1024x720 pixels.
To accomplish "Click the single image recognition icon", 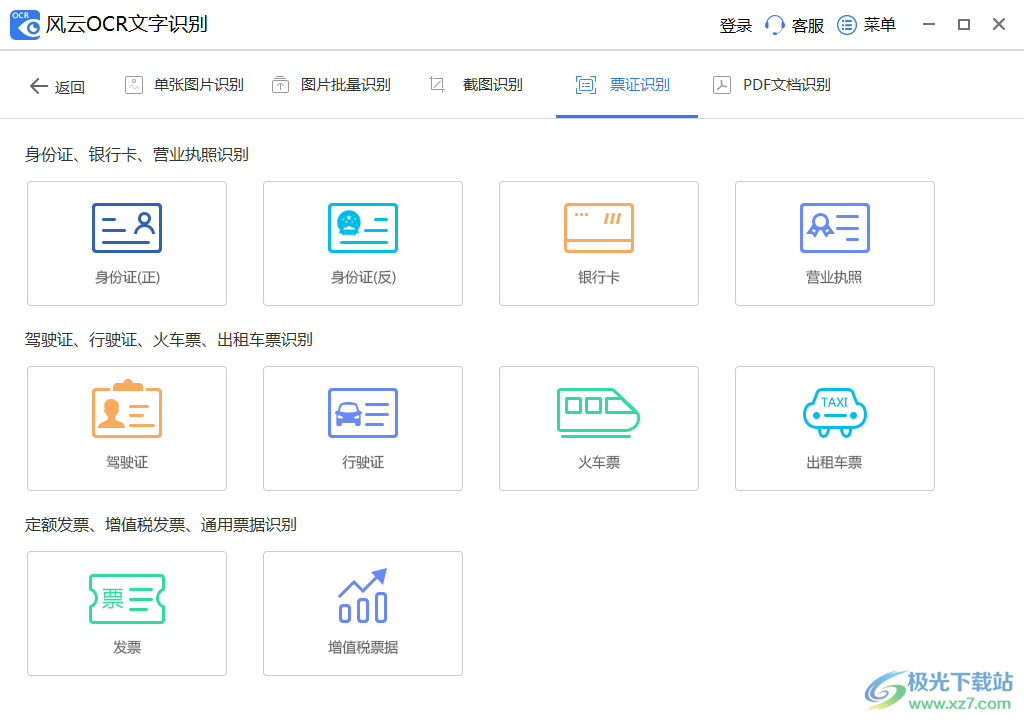I will point(134,85).
